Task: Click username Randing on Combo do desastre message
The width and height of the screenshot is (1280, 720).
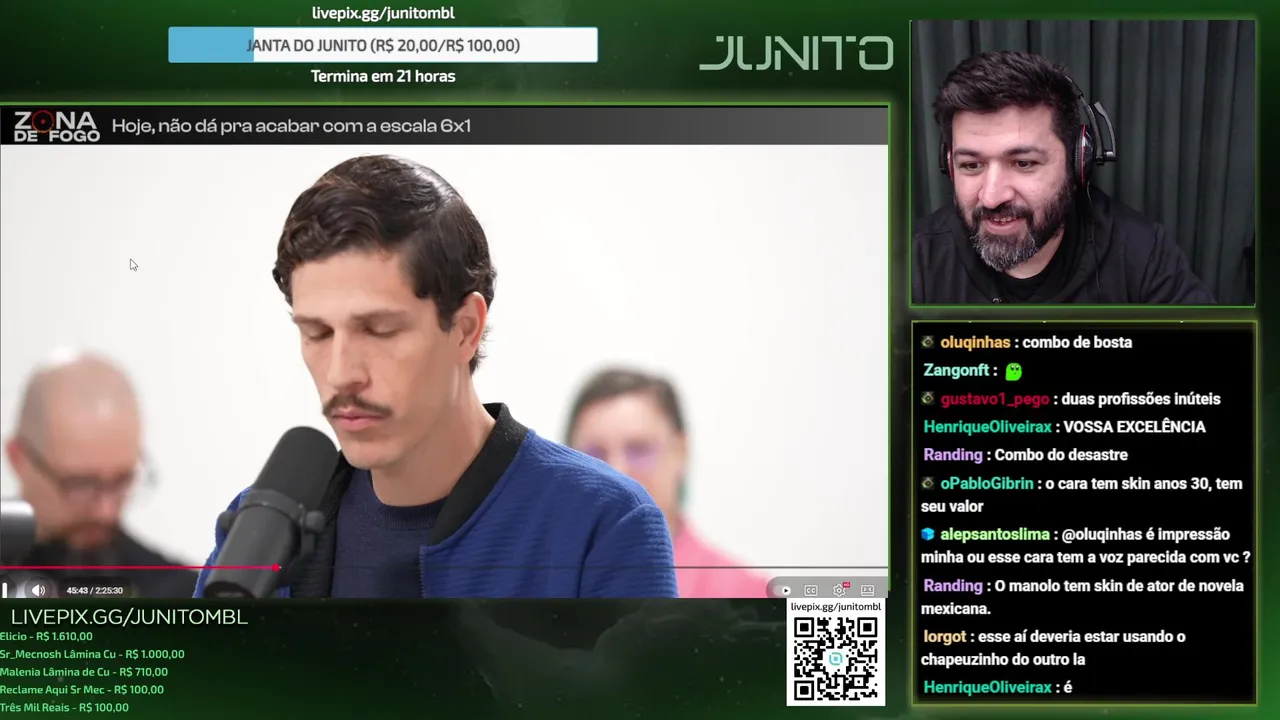Action: [x=953, y=455]
